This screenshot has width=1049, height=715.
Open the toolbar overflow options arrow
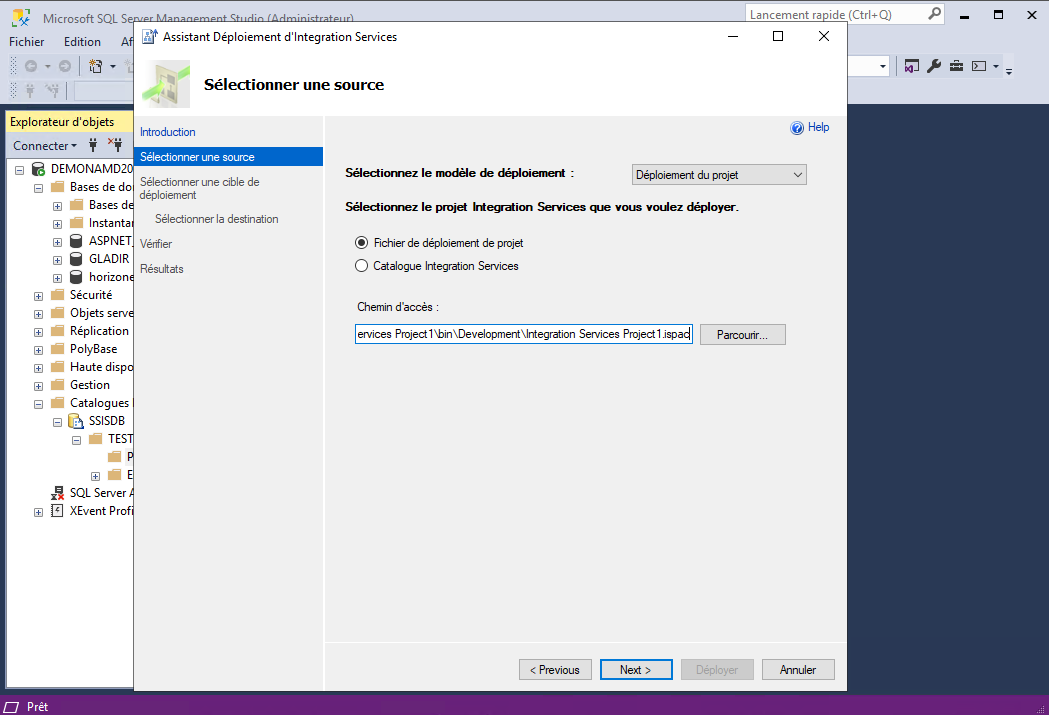[x=1009, y=71]
